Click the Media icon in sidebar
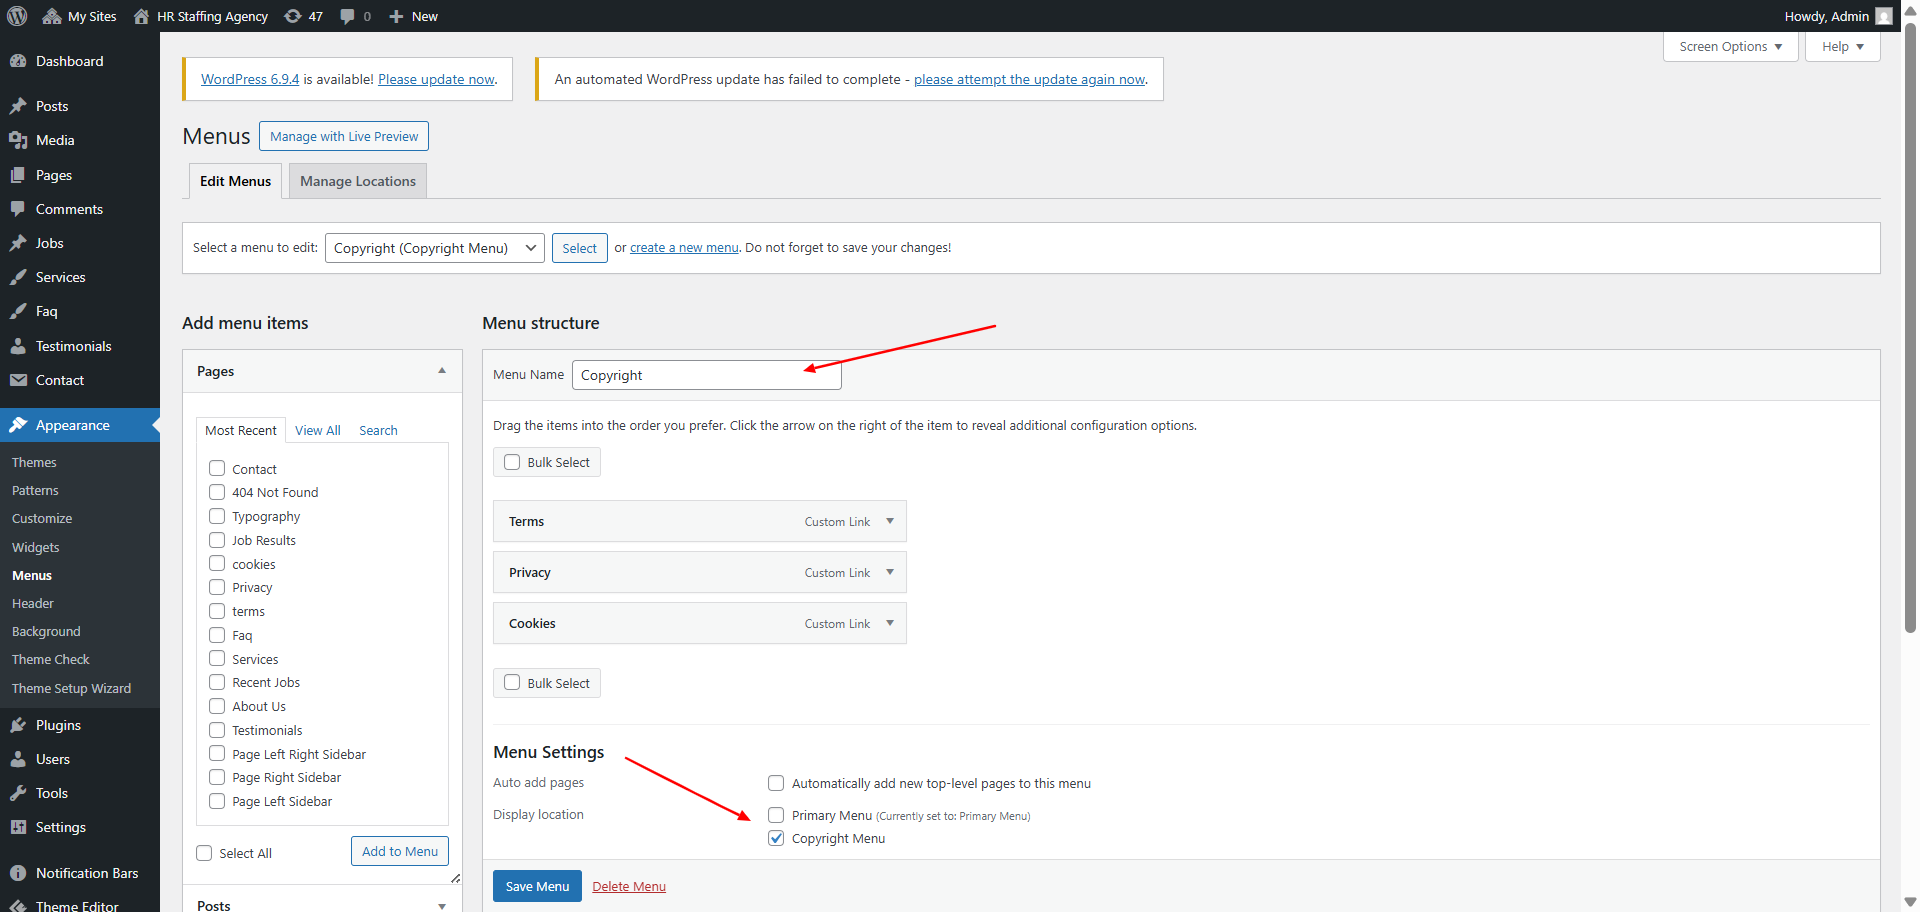This screenshot has width=1920, height=912. 18,140
